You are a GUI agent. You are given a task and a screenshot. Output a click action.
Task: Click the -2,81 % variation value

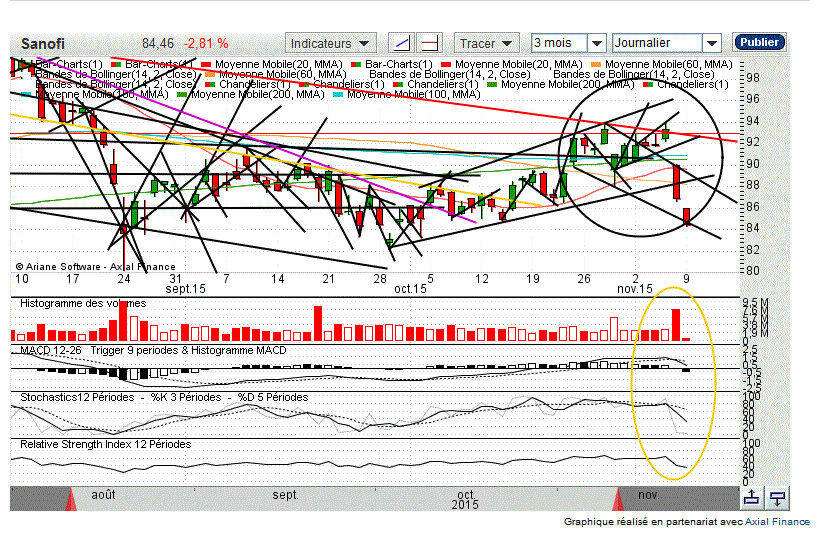(x=206, y=43)
